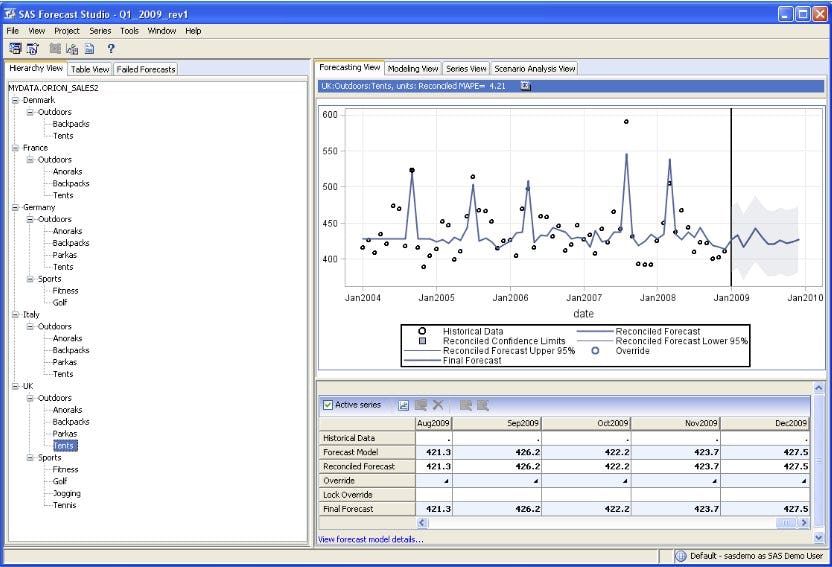Click small icon next to Reconciled MAPE value
The height and width of the screenshot is (567, 832).
coord(526,86)
